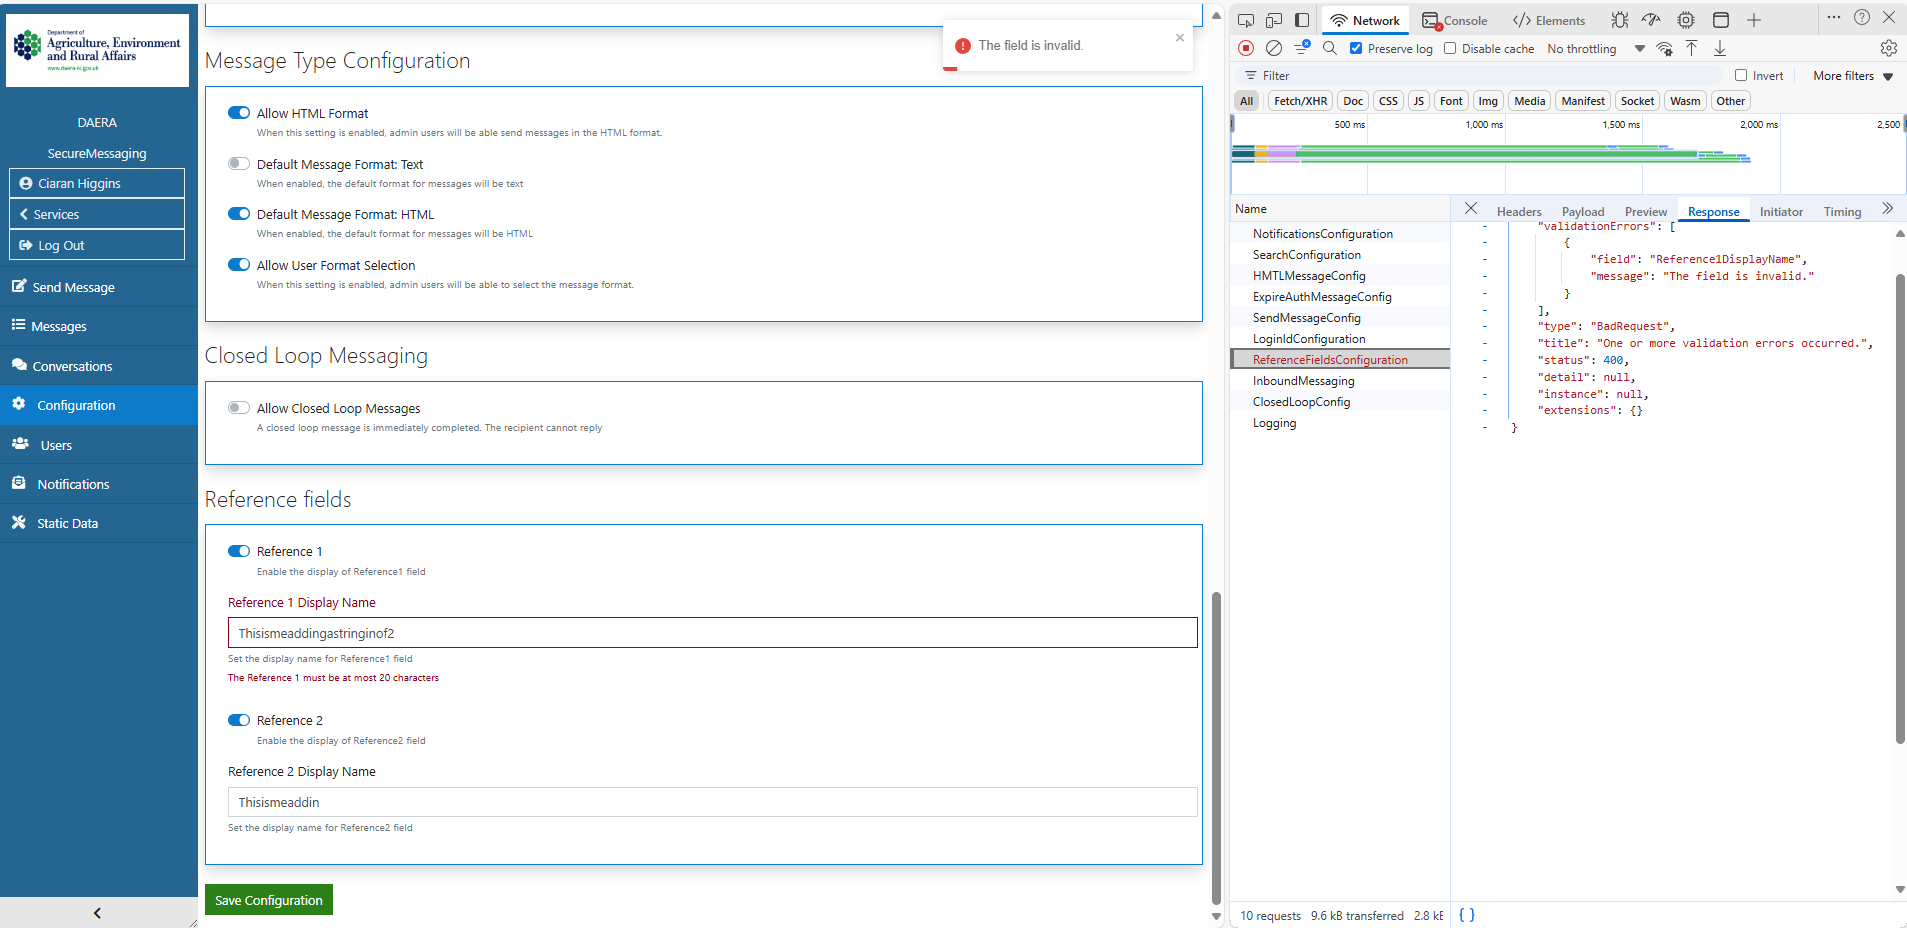Clear the network log

(x=1273, y=48)
